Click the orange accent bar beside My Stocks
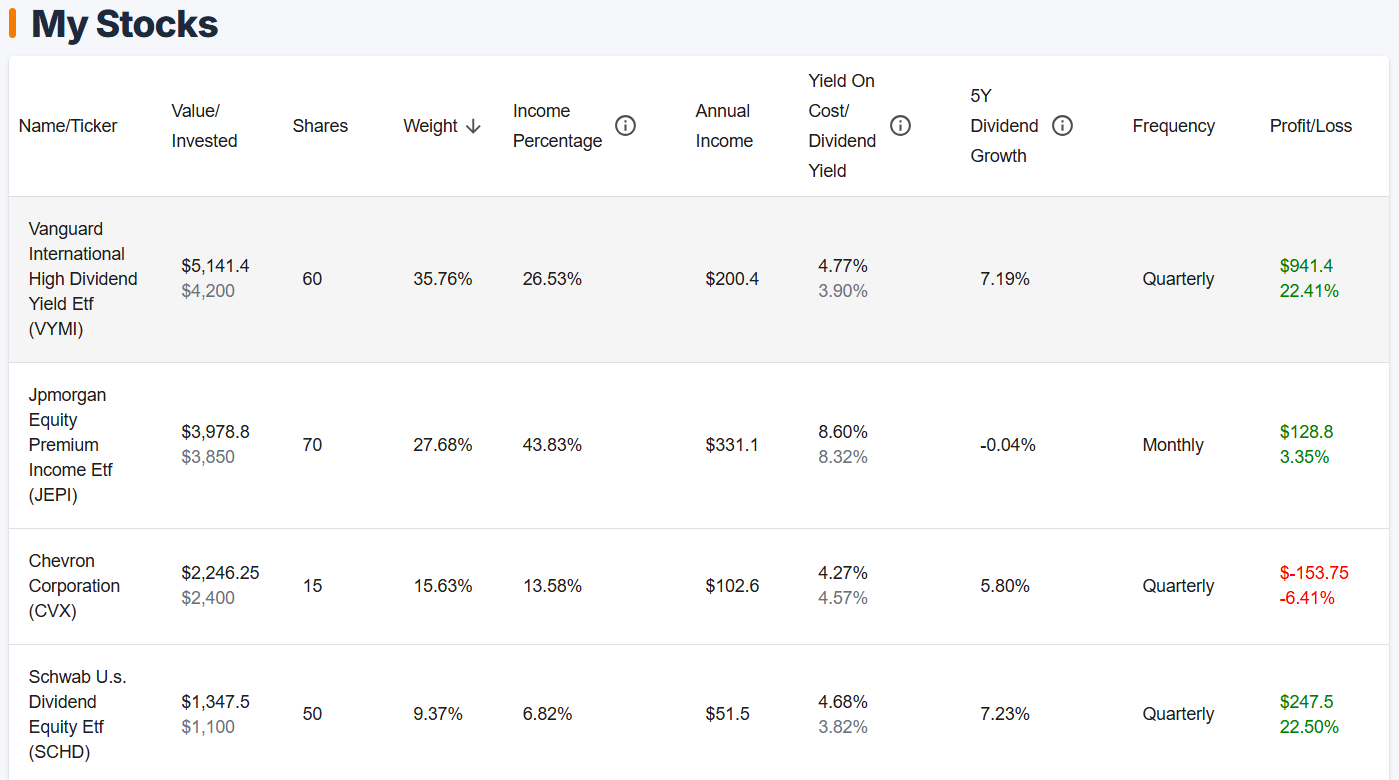Screen dimensions: 1399x780 coord(12,22)
